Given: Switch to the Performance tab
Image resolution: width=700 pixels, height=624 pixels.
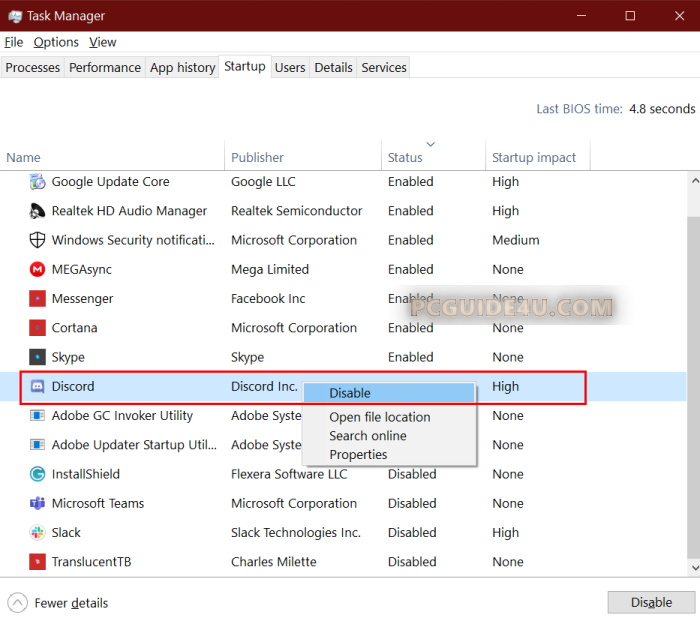Looking at the screenshot, I should point(105,67).
